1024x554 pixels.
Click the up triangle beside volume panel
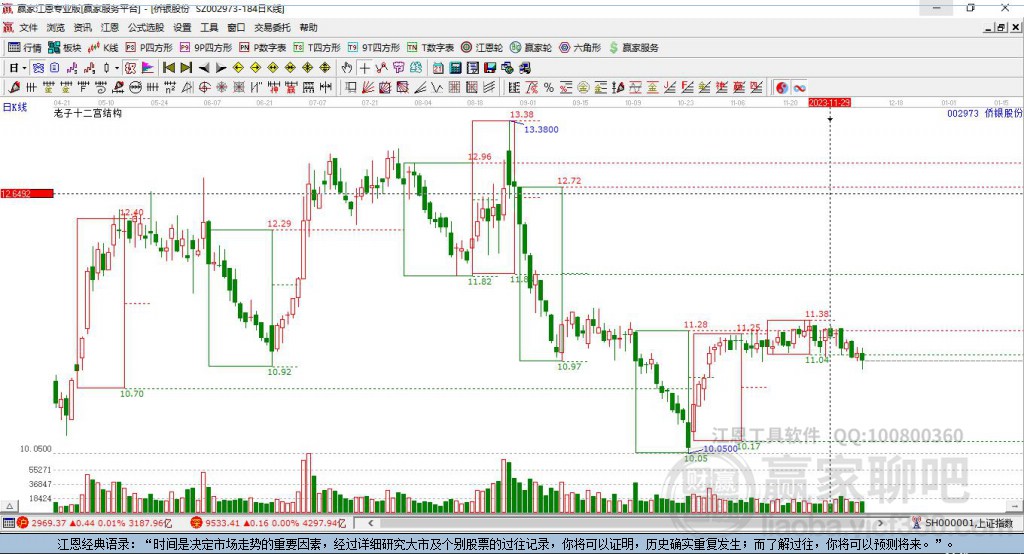9,506
